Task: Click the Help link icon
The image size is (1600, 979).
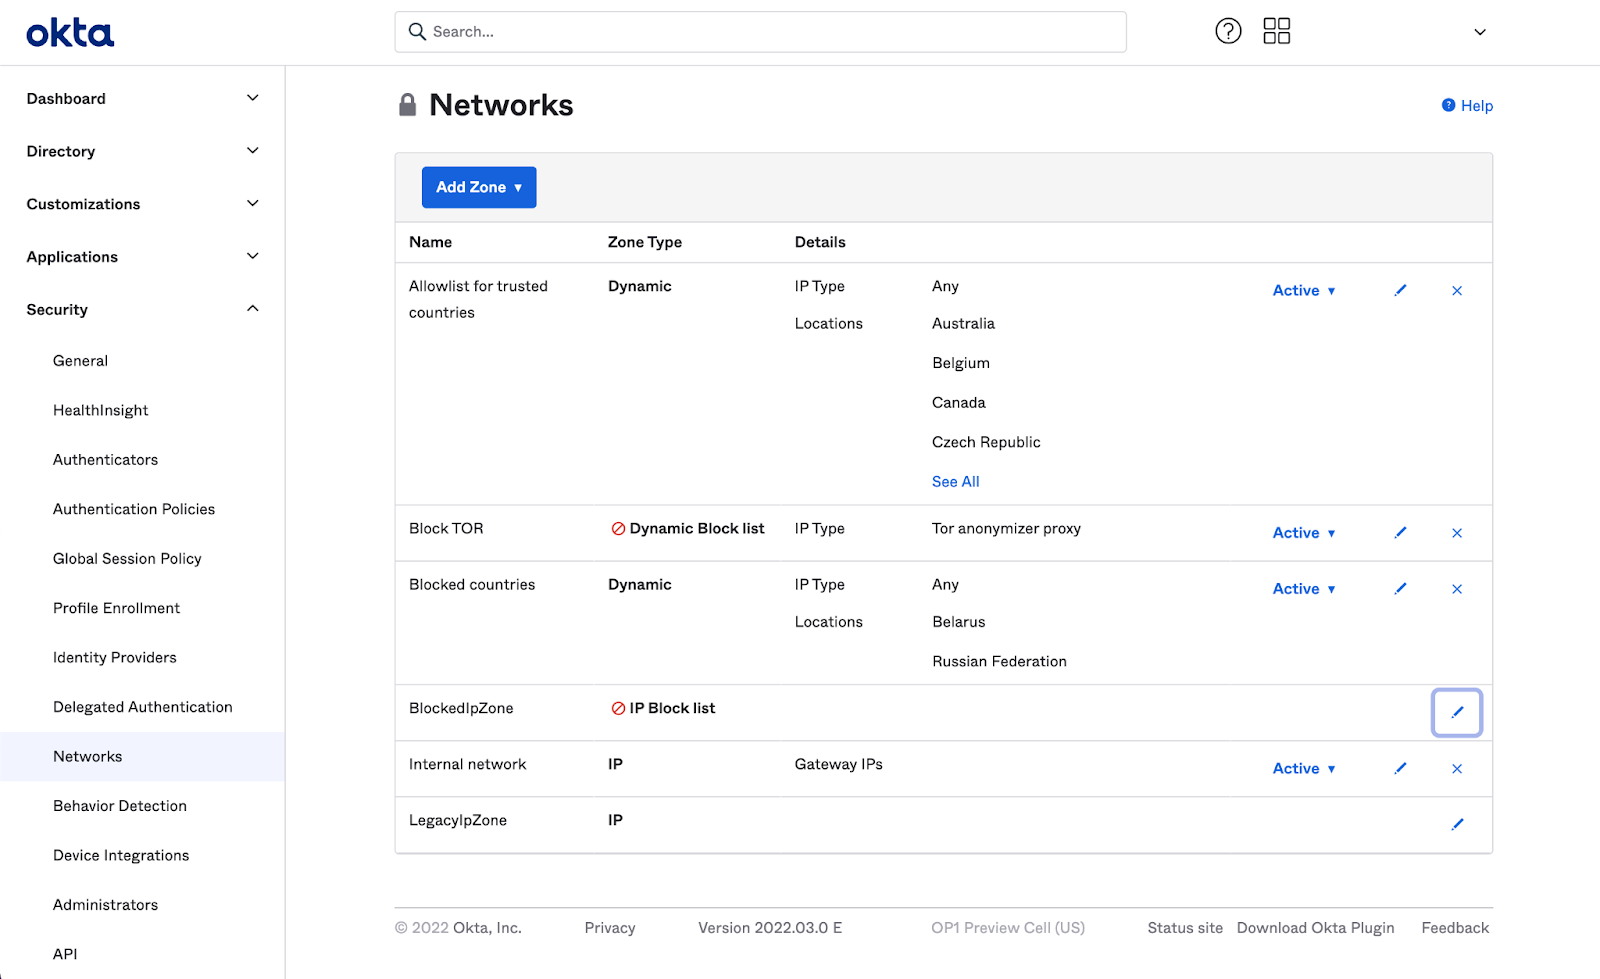Action: 1448,105
